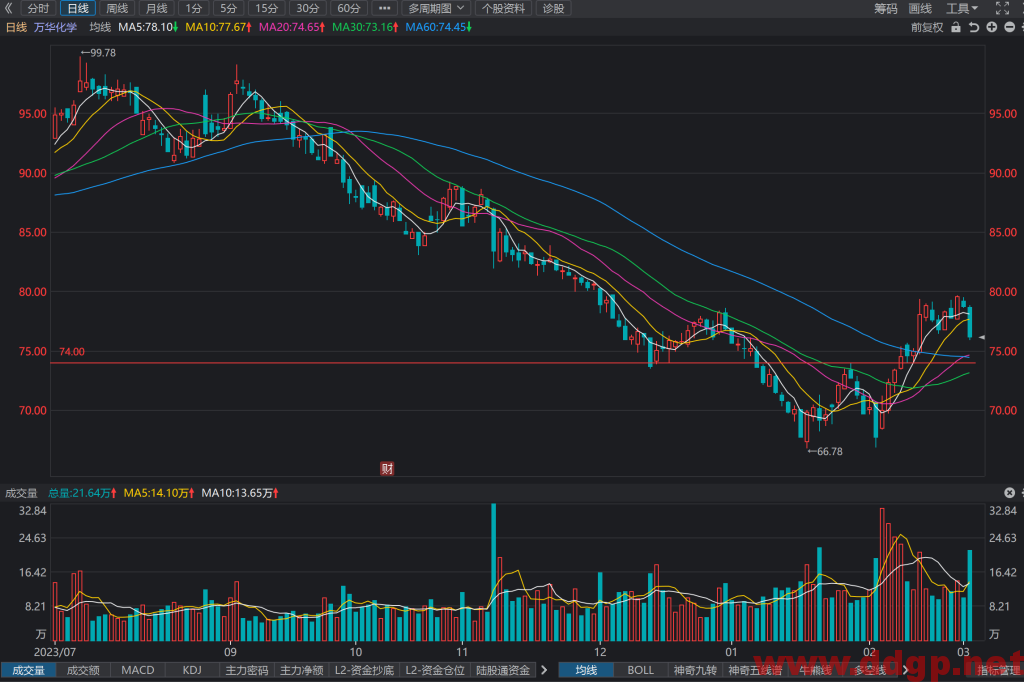The image size is (1024, 682).
Task: Switch to 月线 monthly period
Action: (x=156, y=8)
